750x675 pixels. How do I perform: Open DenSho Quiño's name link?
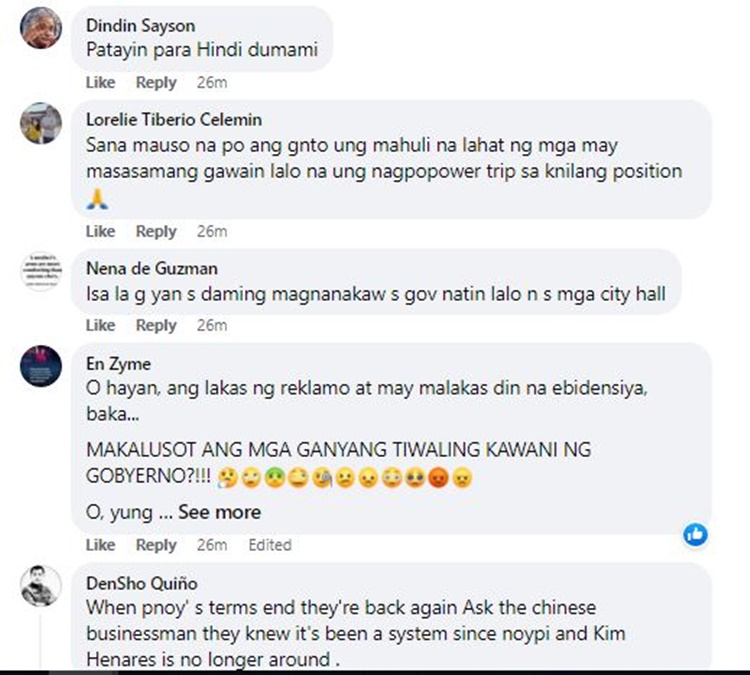[142, 583]
